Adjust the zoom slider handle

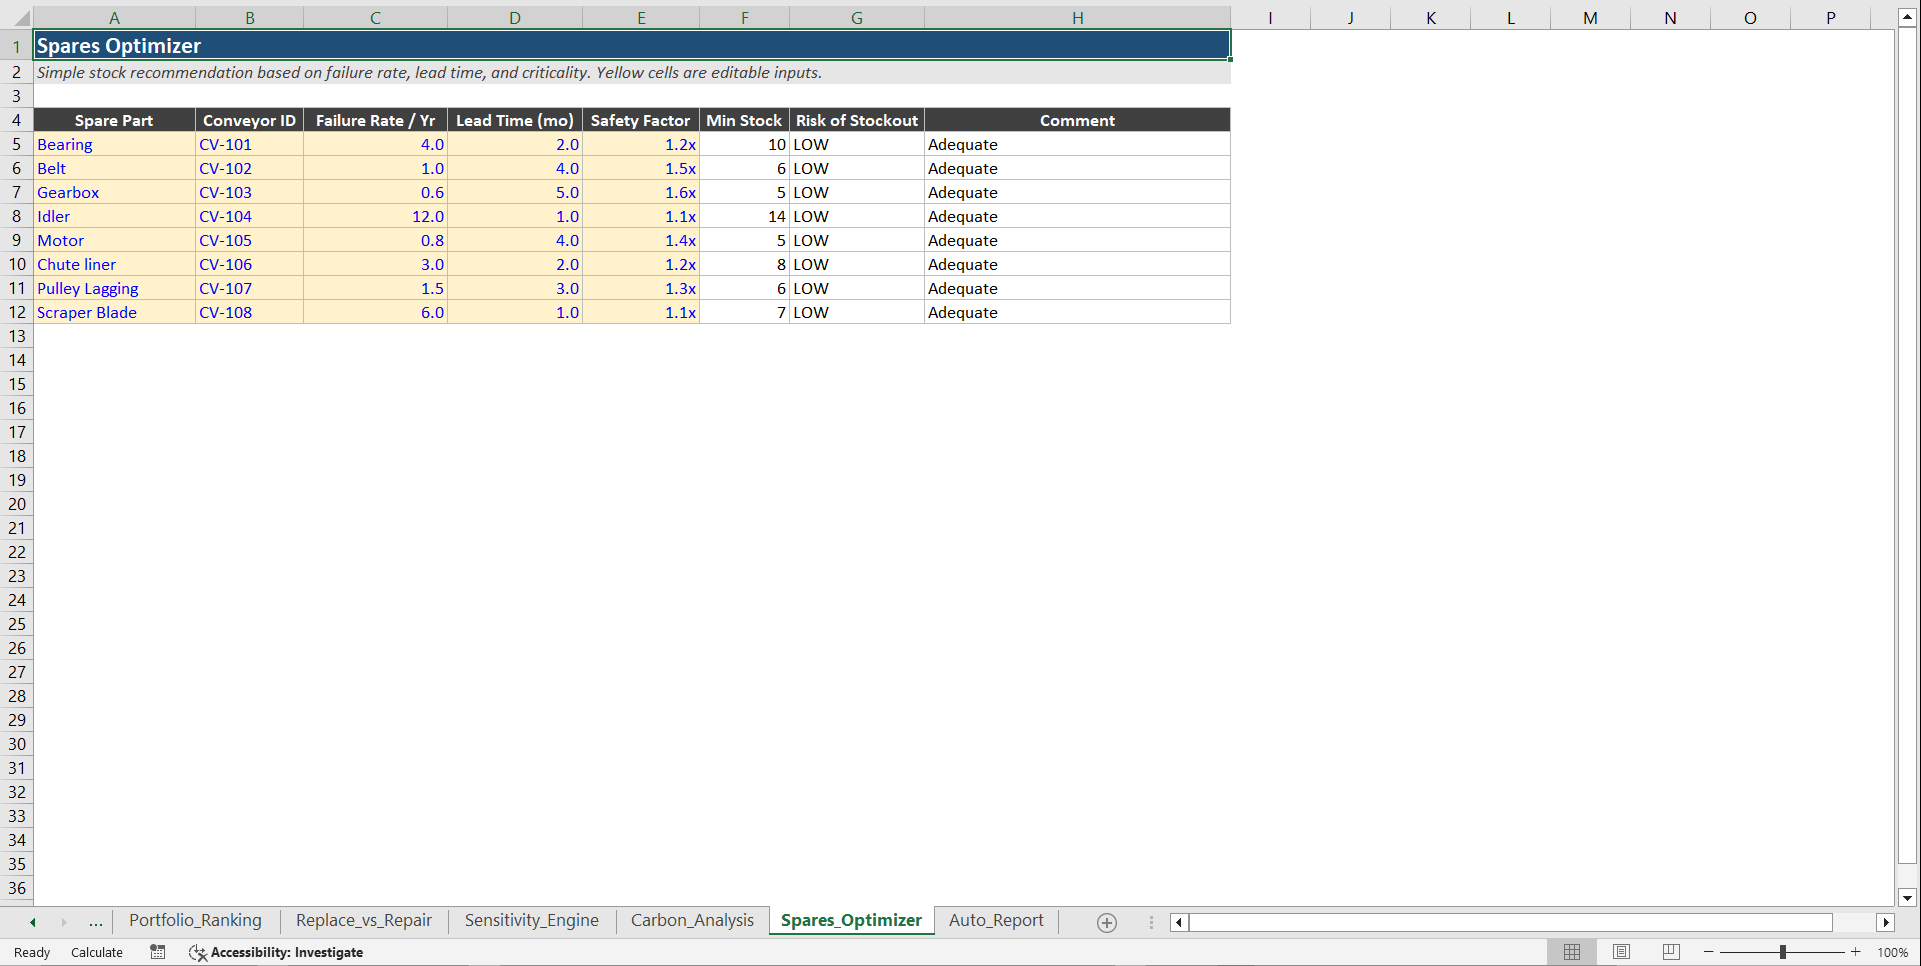(1783, 952)
